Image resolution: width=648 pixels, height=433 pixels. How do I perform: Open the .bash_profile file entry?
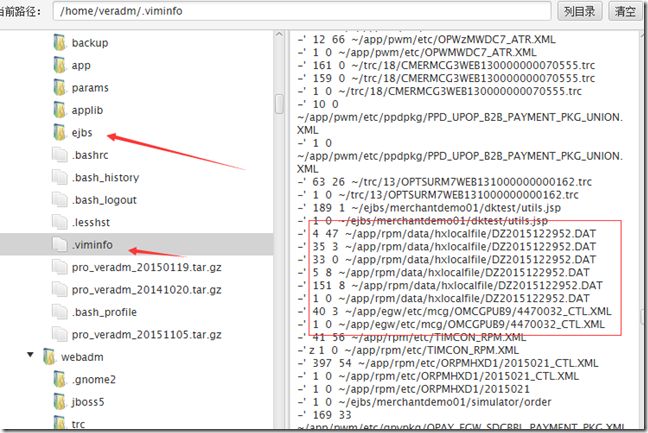point(104,312)
